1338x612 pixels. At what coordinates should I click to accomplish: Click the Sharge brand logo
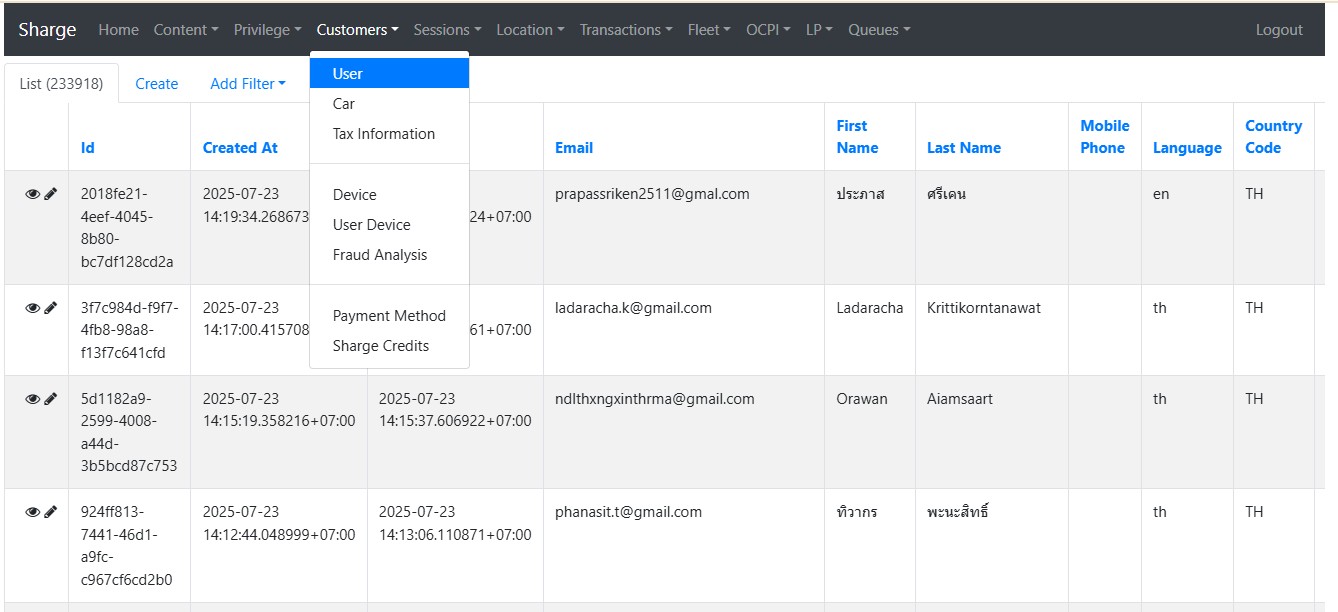click(47, 30)
